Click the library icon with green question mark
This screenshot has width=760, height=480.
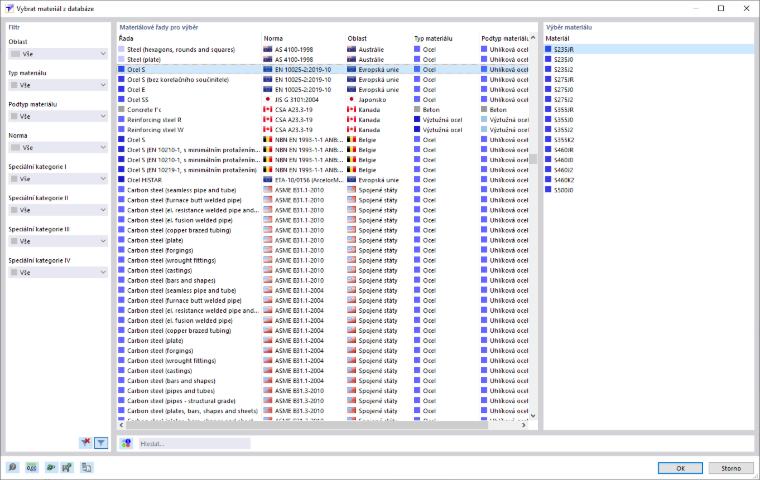67,467
